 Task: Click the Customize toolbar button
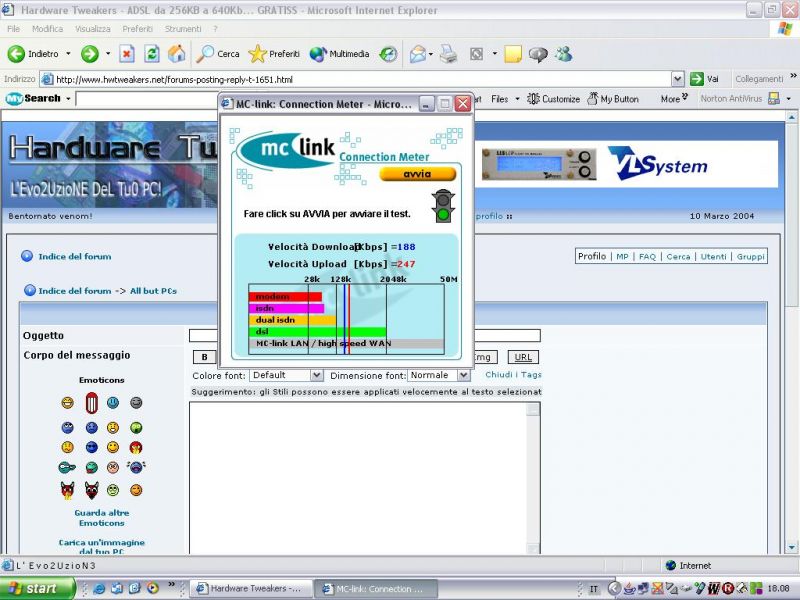(x=554, y=98)
